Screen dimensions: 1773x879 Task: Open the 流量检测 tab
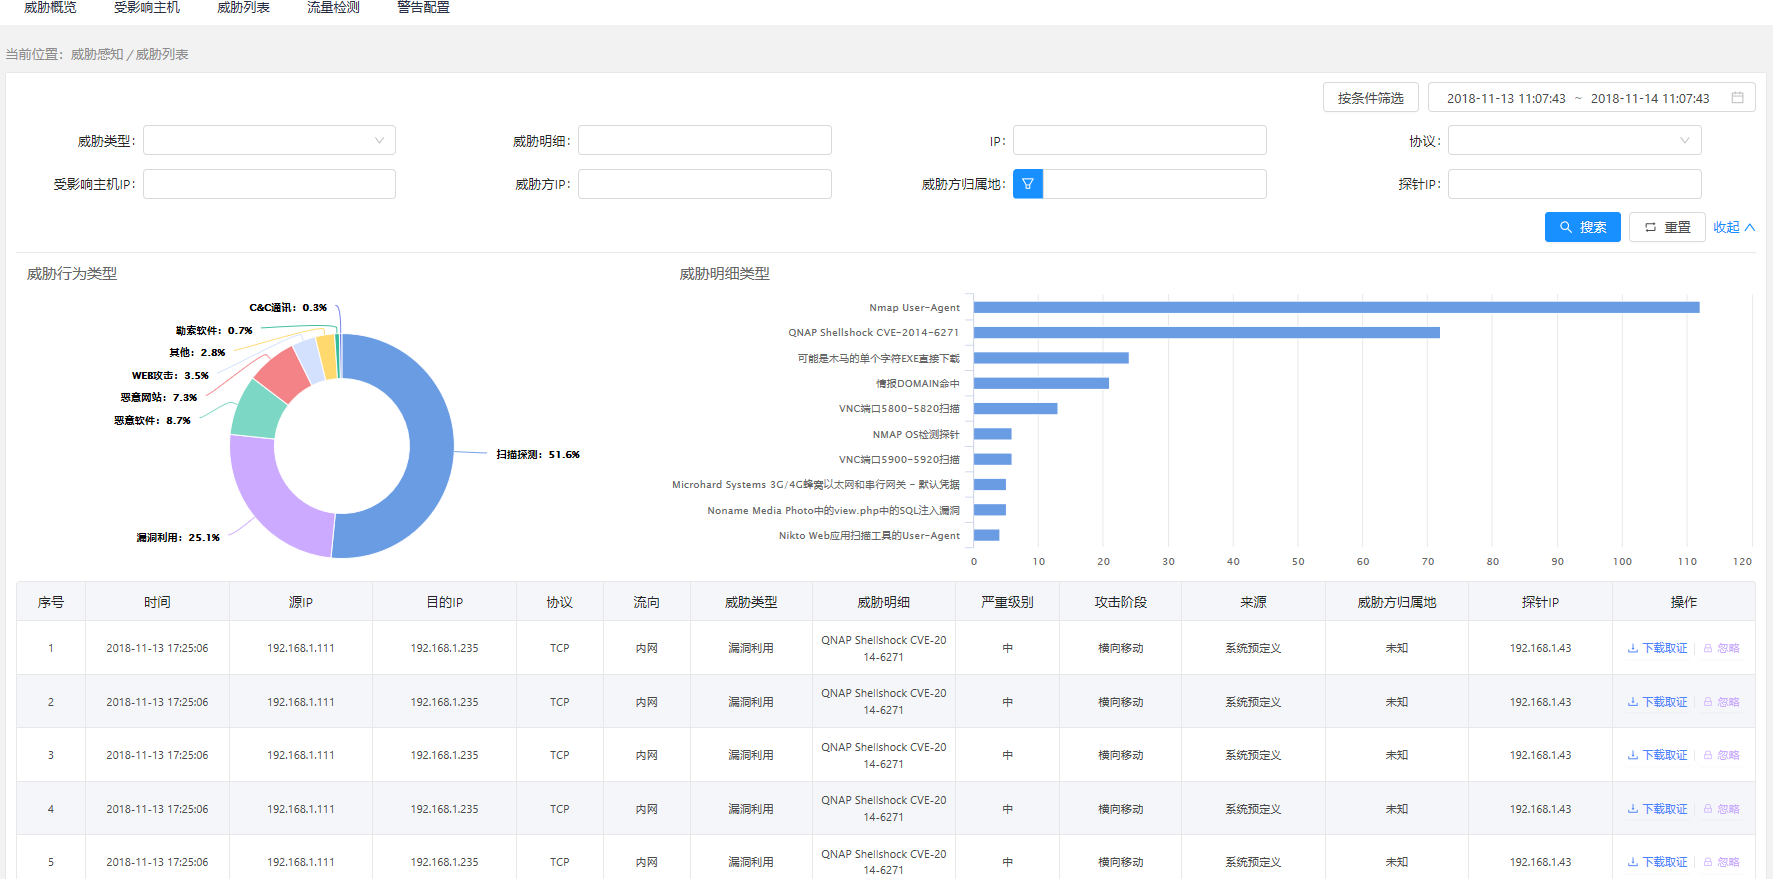pos(333,8)
